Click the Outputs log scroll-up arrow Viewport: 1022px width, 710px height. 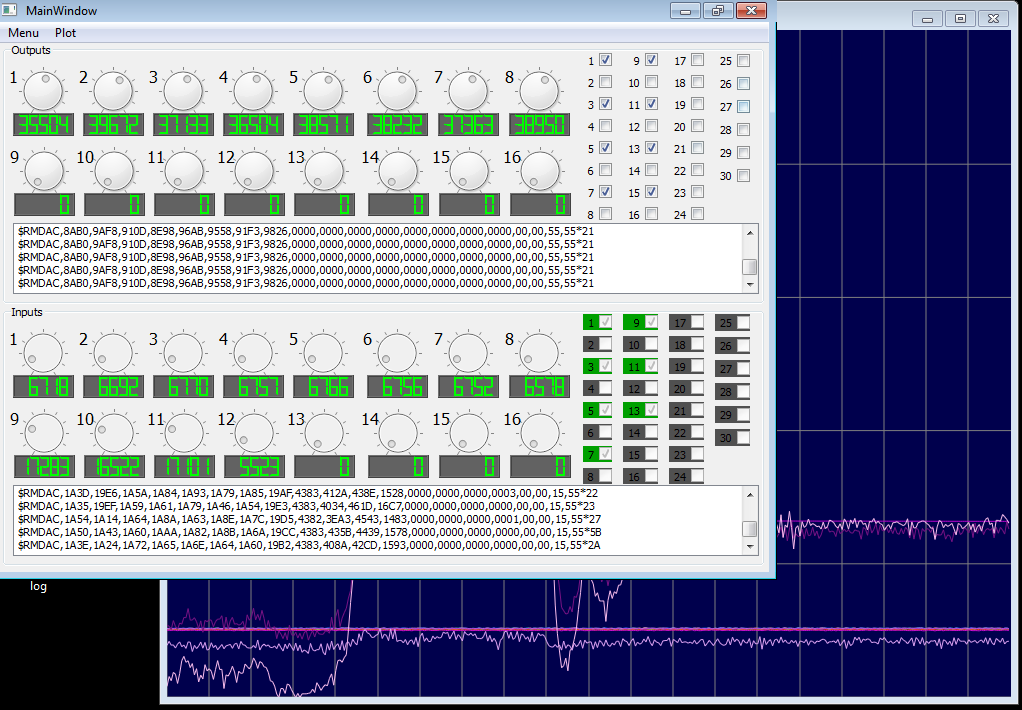click(x=750, y=233)
